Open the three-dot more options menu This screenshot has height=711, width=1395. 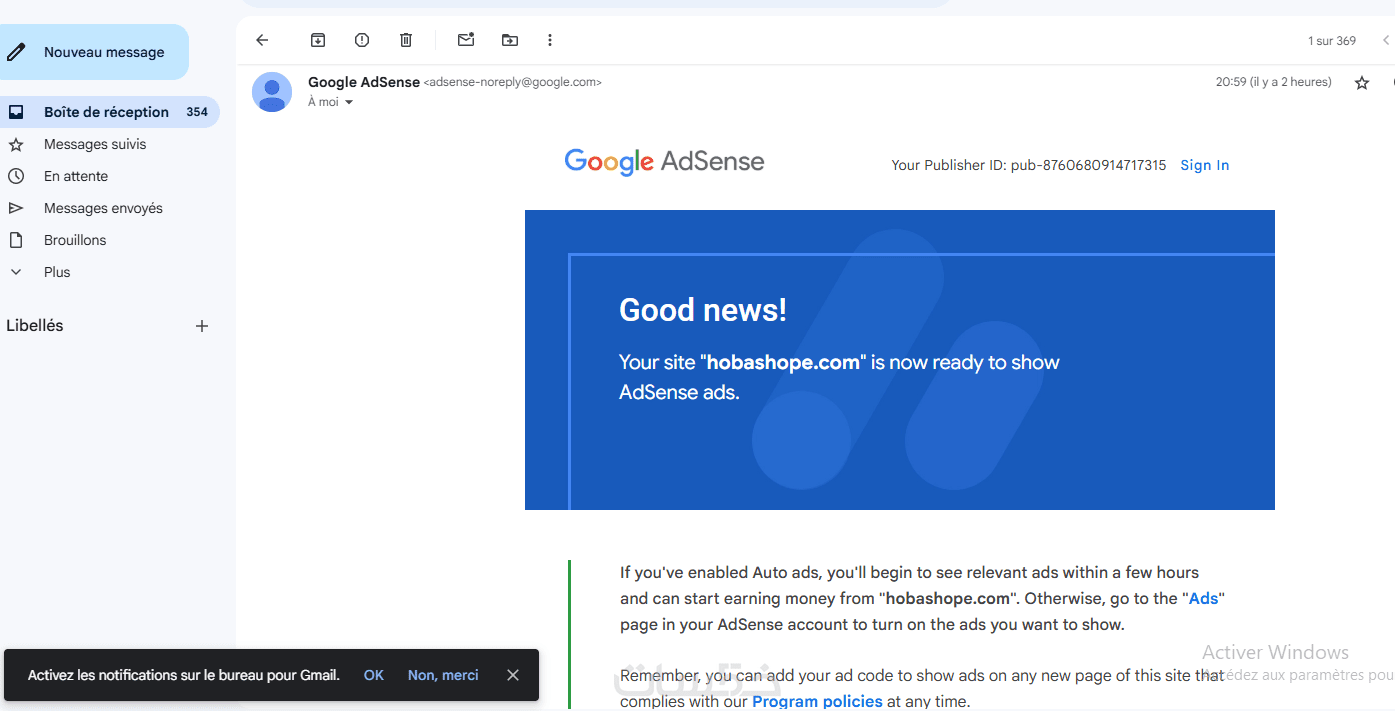pyautogui.click(x=550, y=40)
